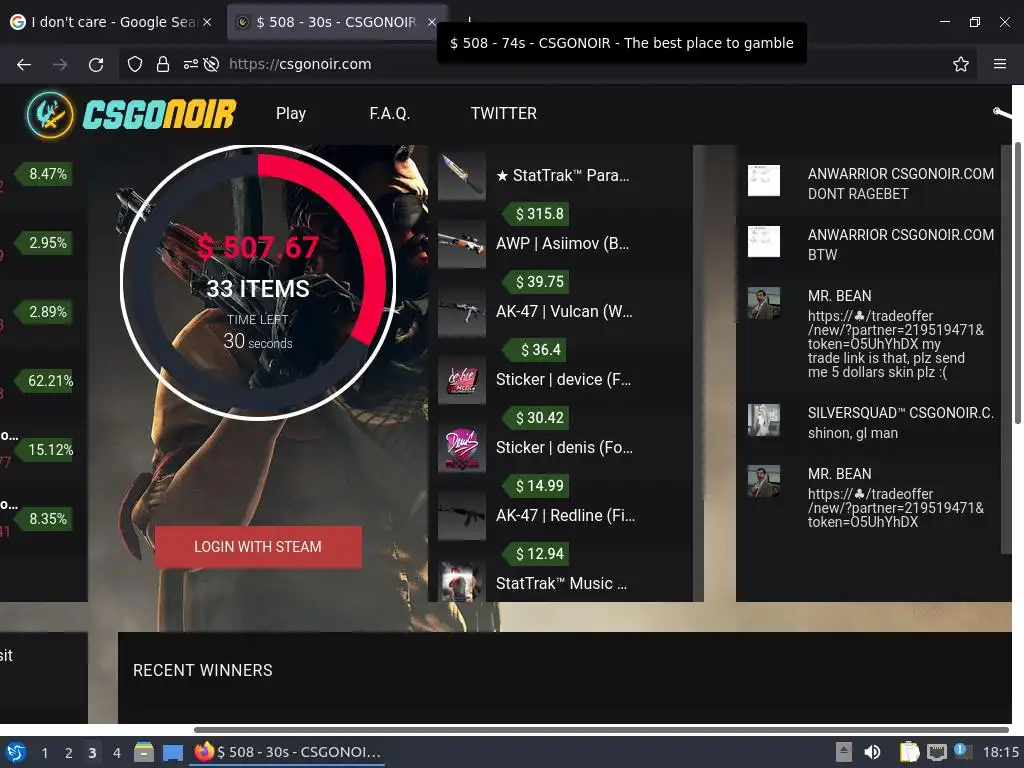Switch to the 'I don't care - Google Search' tab
This screenshot has width=1024, height=768.
[111, 22]
